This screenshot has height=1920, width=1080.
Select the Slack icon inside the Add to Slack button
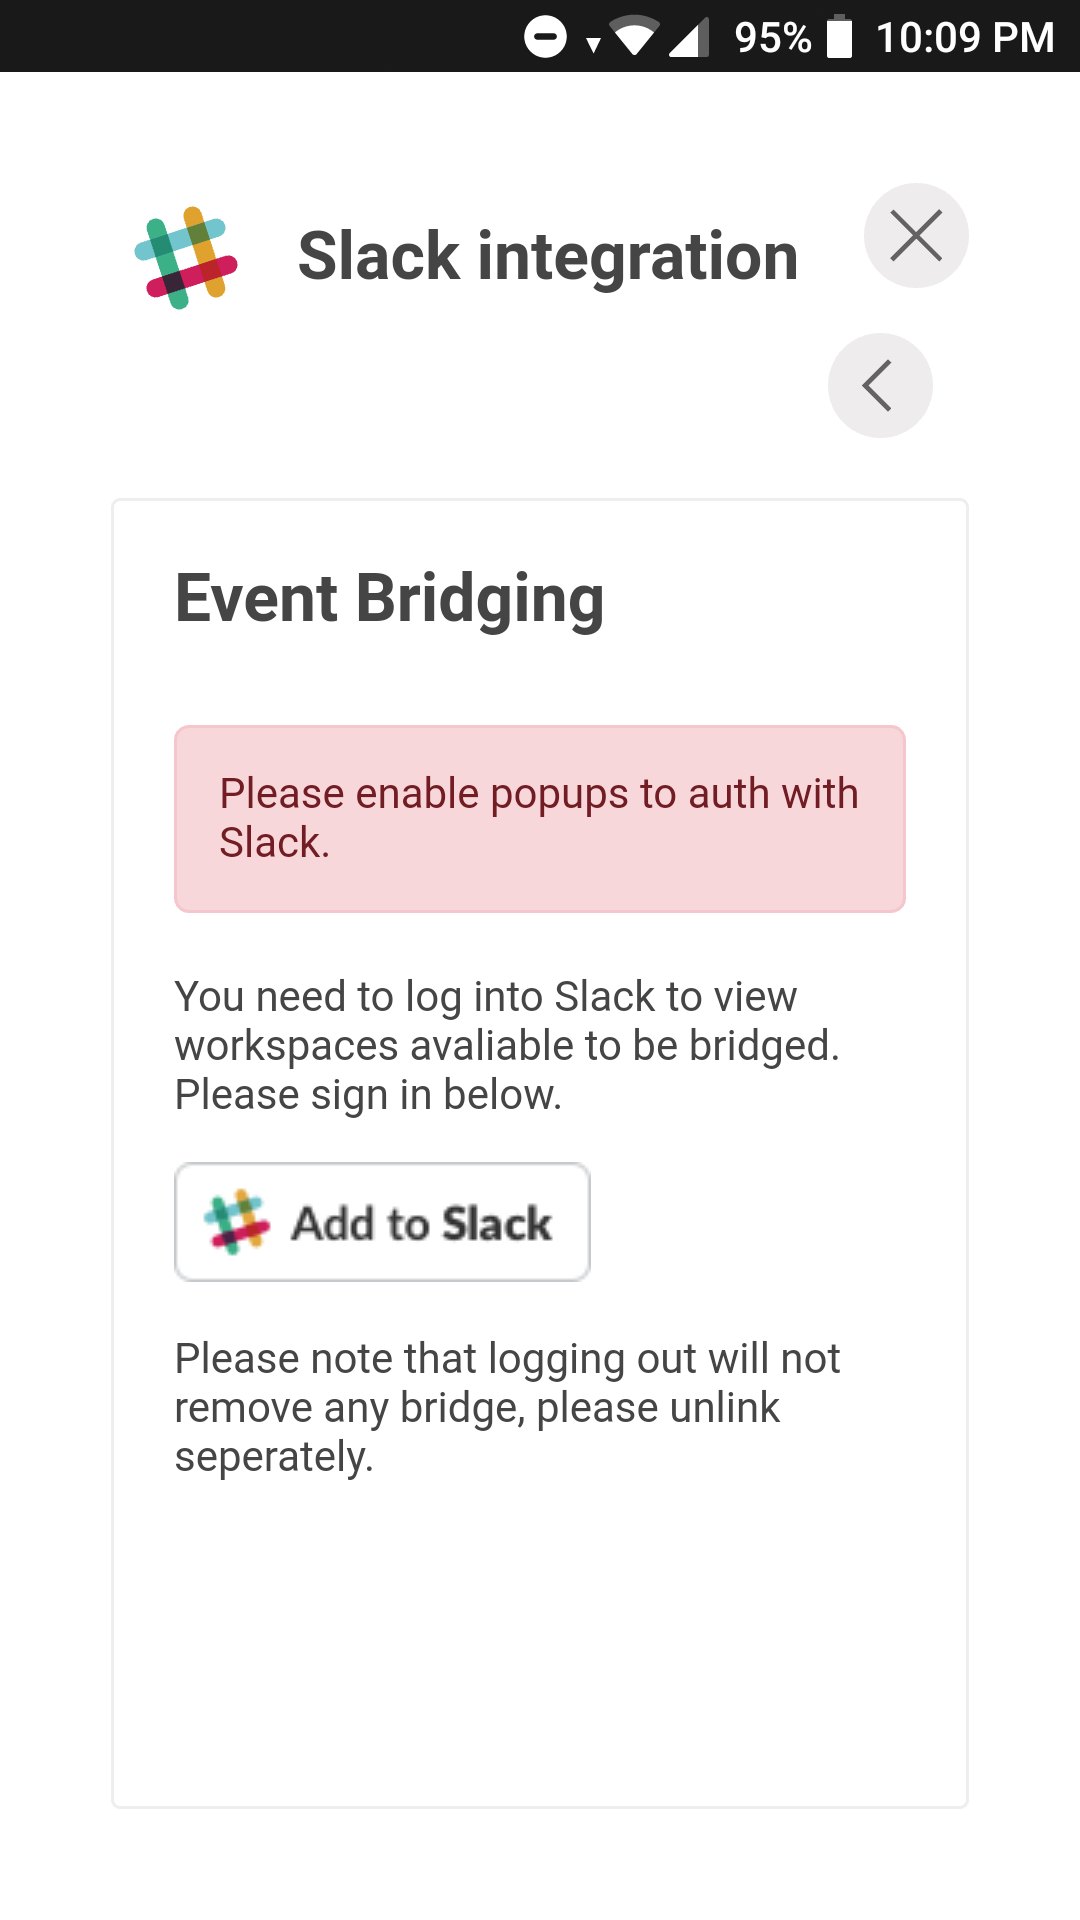[x=238, y=1222]
